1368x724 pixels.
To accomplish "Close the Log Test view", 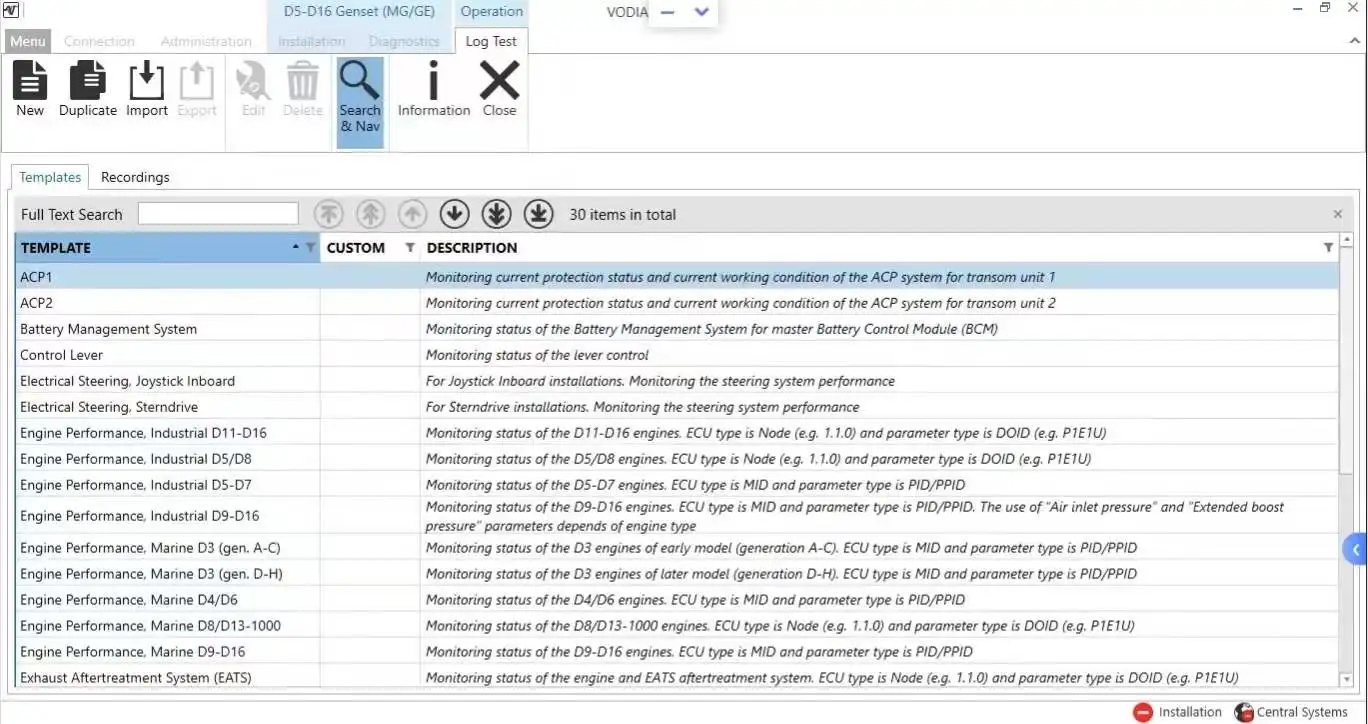I will 499,89.
